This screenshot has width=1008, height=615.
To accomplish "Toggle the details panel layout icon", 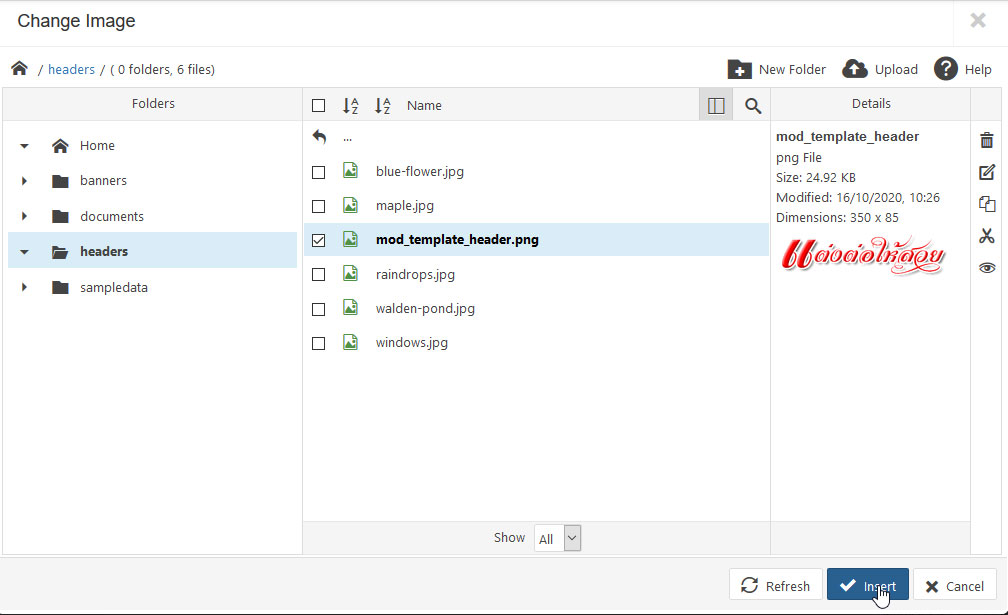I will pyautogui.click(x=716, y=105).
